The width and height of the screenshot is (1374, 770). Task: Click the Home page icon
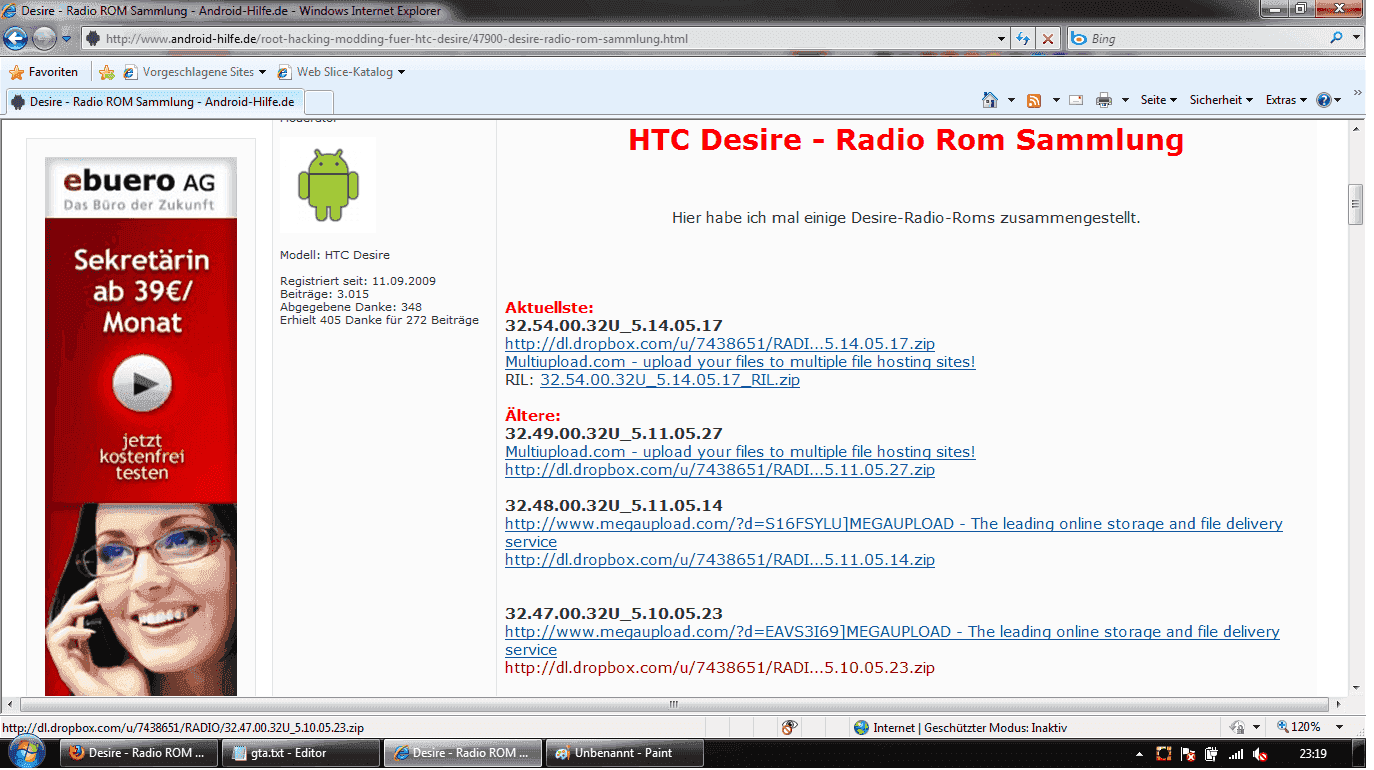click(990, 100)
